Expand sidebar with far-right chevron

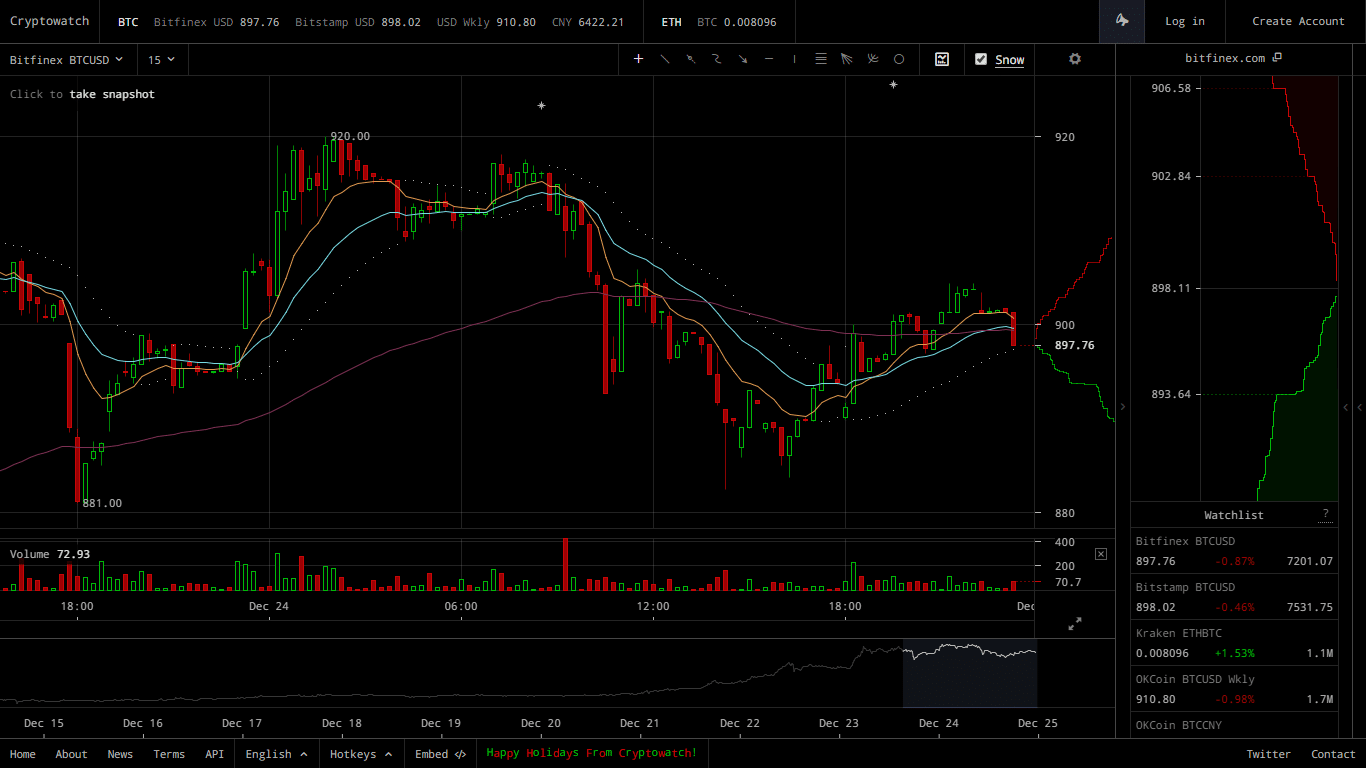pyautogui.click(x=1360, y=407)
